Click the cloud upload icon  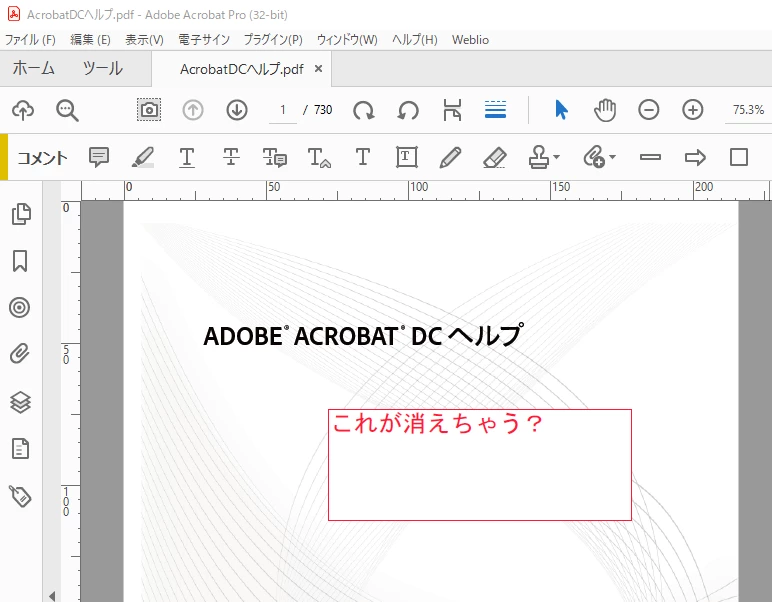pyautogui.click(x=23, y=110)
